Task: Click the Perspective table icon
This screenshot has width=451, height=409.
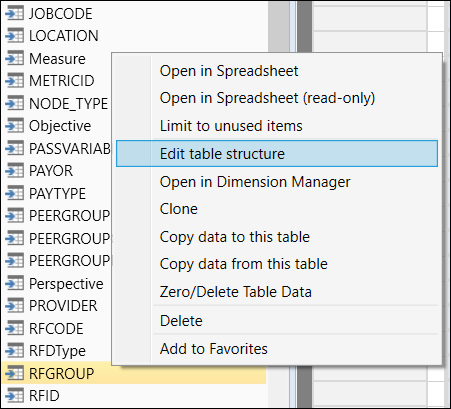Action: (x=15, y=284)
